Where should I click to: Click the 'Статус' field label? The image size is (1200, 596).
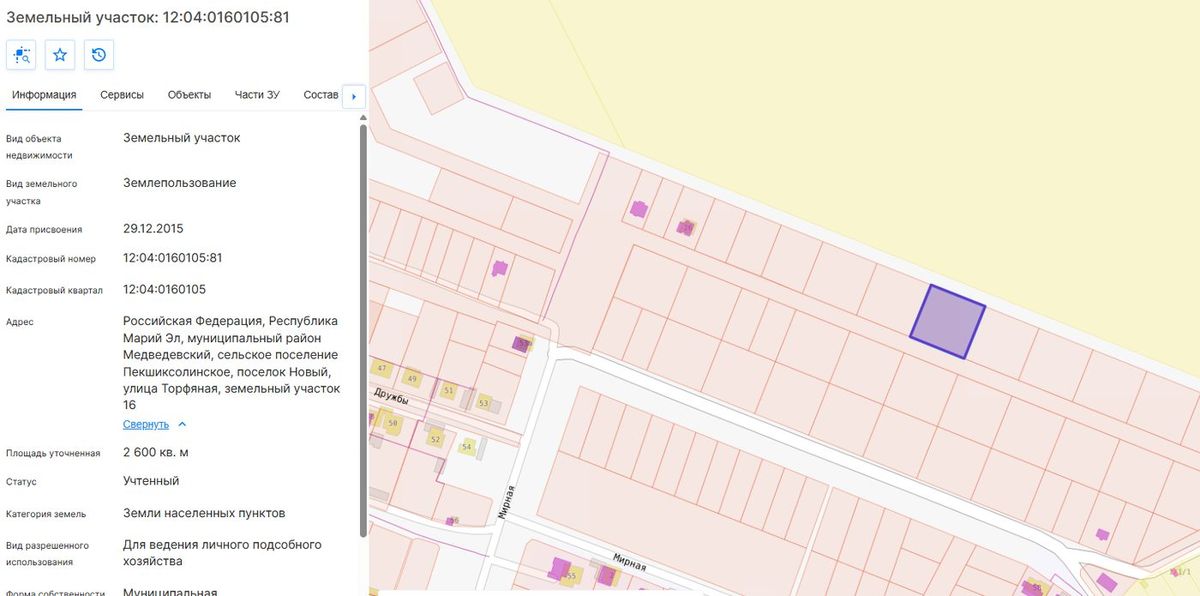21,482
